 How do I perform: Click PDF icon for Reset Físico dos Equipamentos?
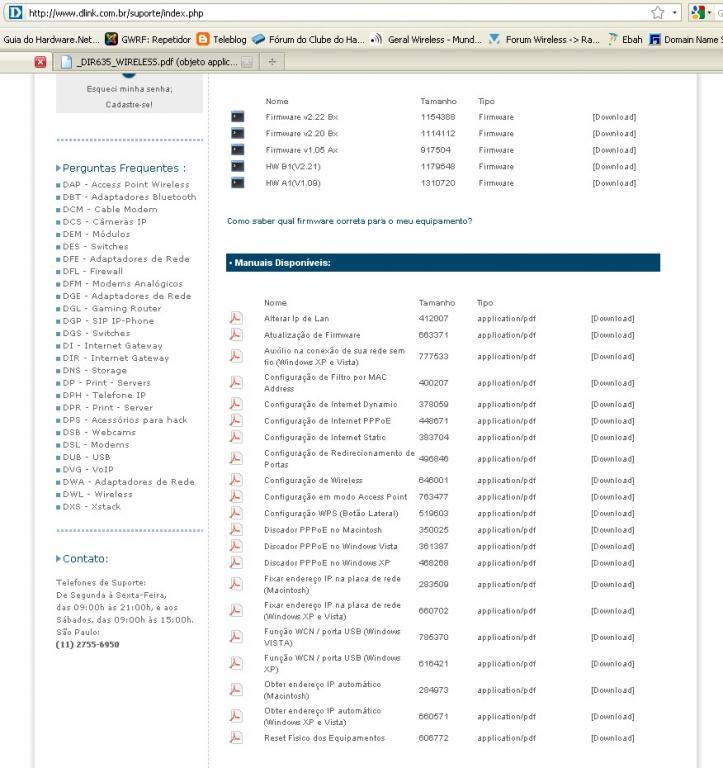[236, 738]
